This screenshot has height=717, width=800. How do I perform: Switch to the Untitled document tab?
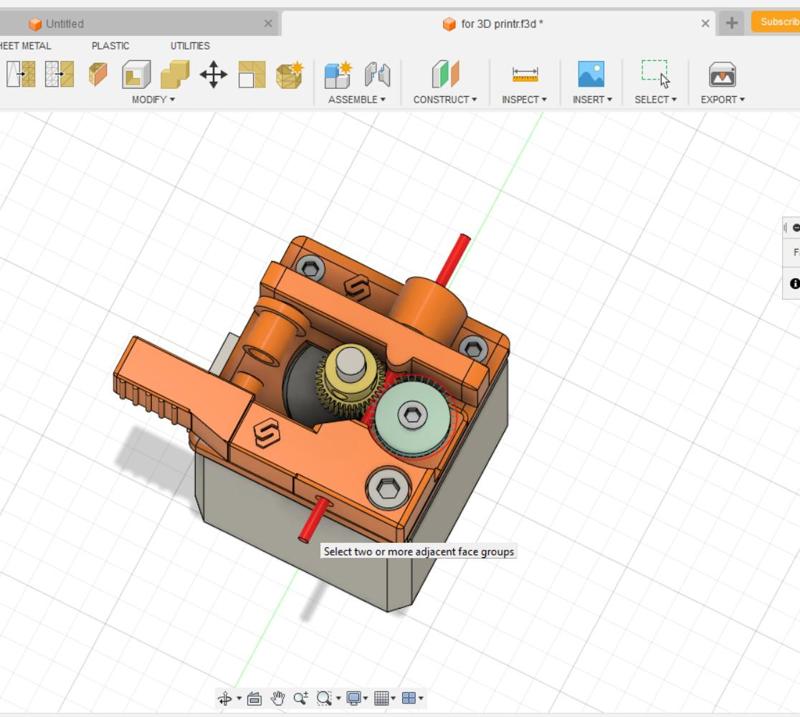click(x=65, y=23)
